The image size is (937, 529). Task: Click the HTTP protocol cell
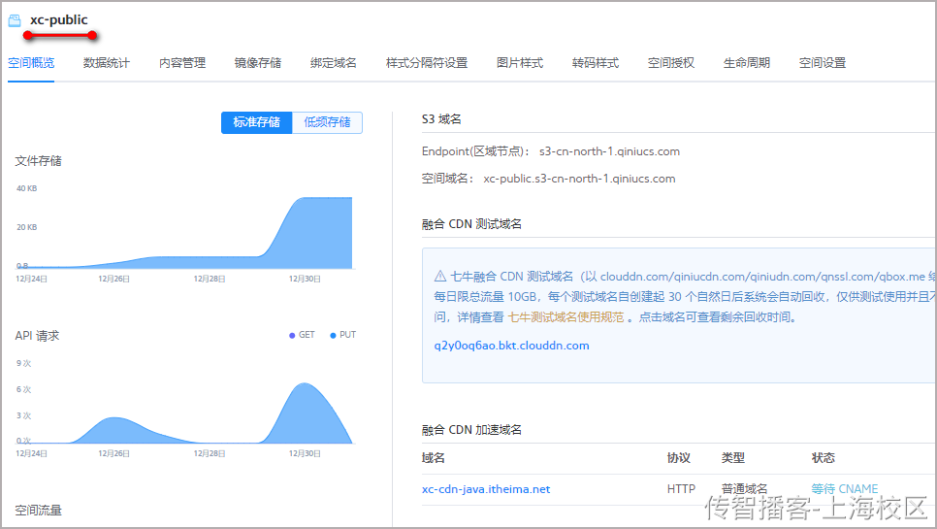point(681,489)
